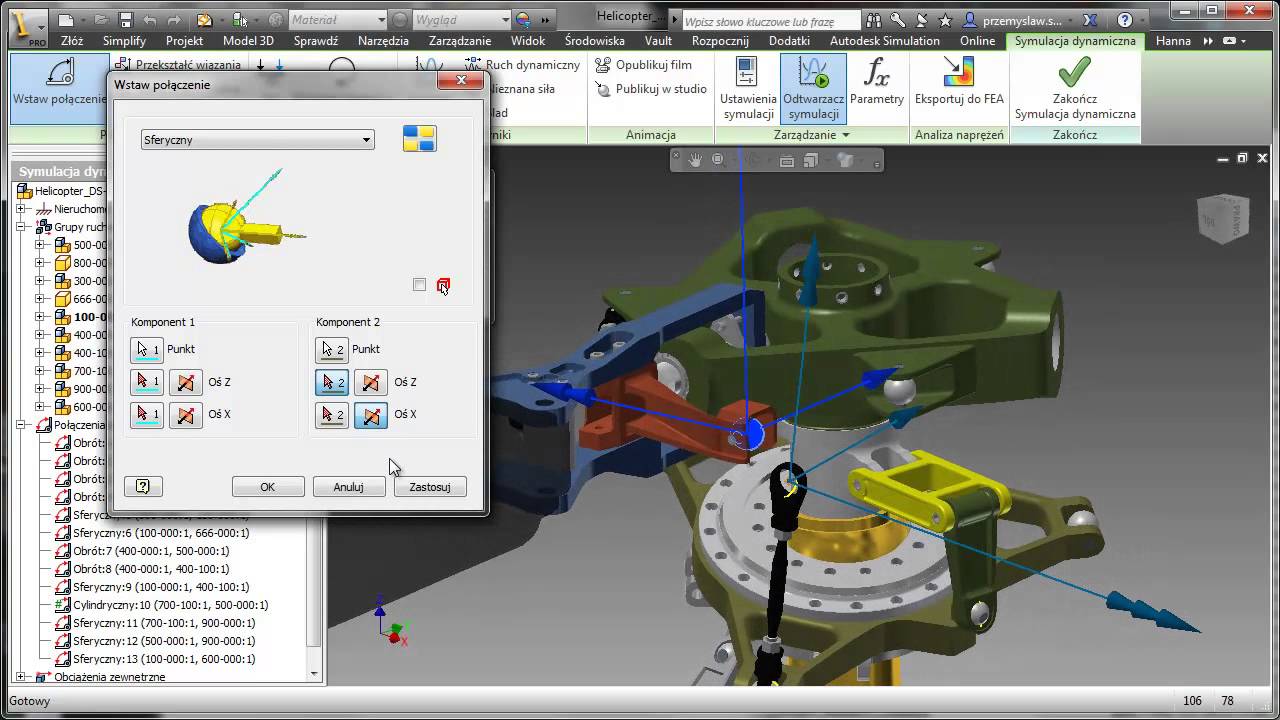Click the browser panel scroll down arrow
Screen dimensions: 1280x720
pyautogui.click(x=315, y=674)
